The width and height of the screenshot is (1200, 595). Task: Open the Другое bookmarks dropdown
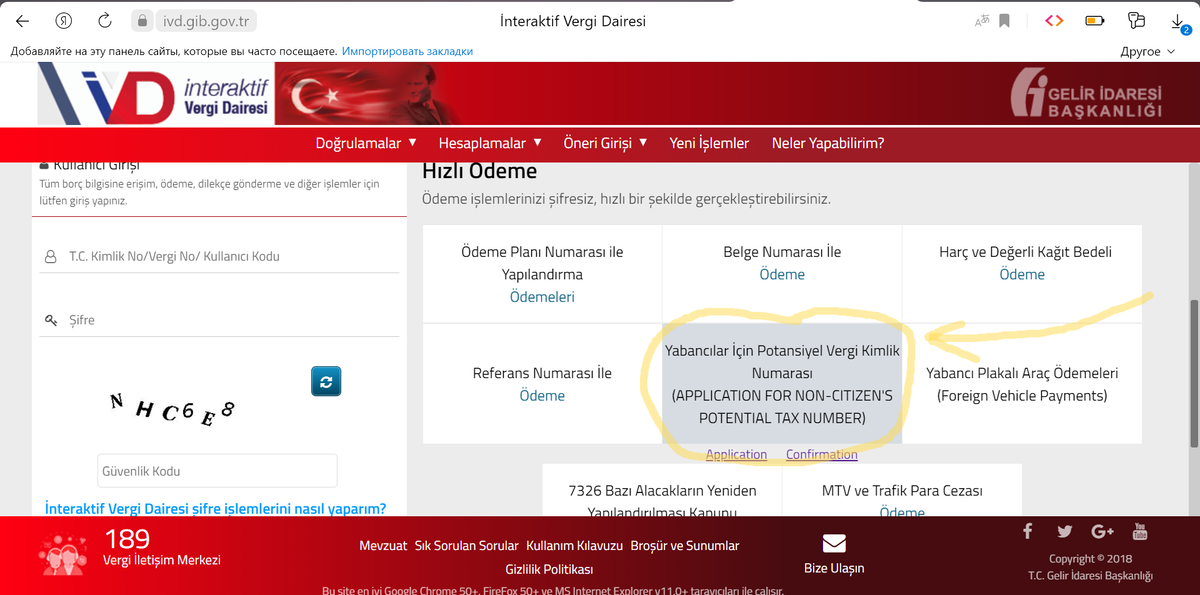[x=1147, y=51]
